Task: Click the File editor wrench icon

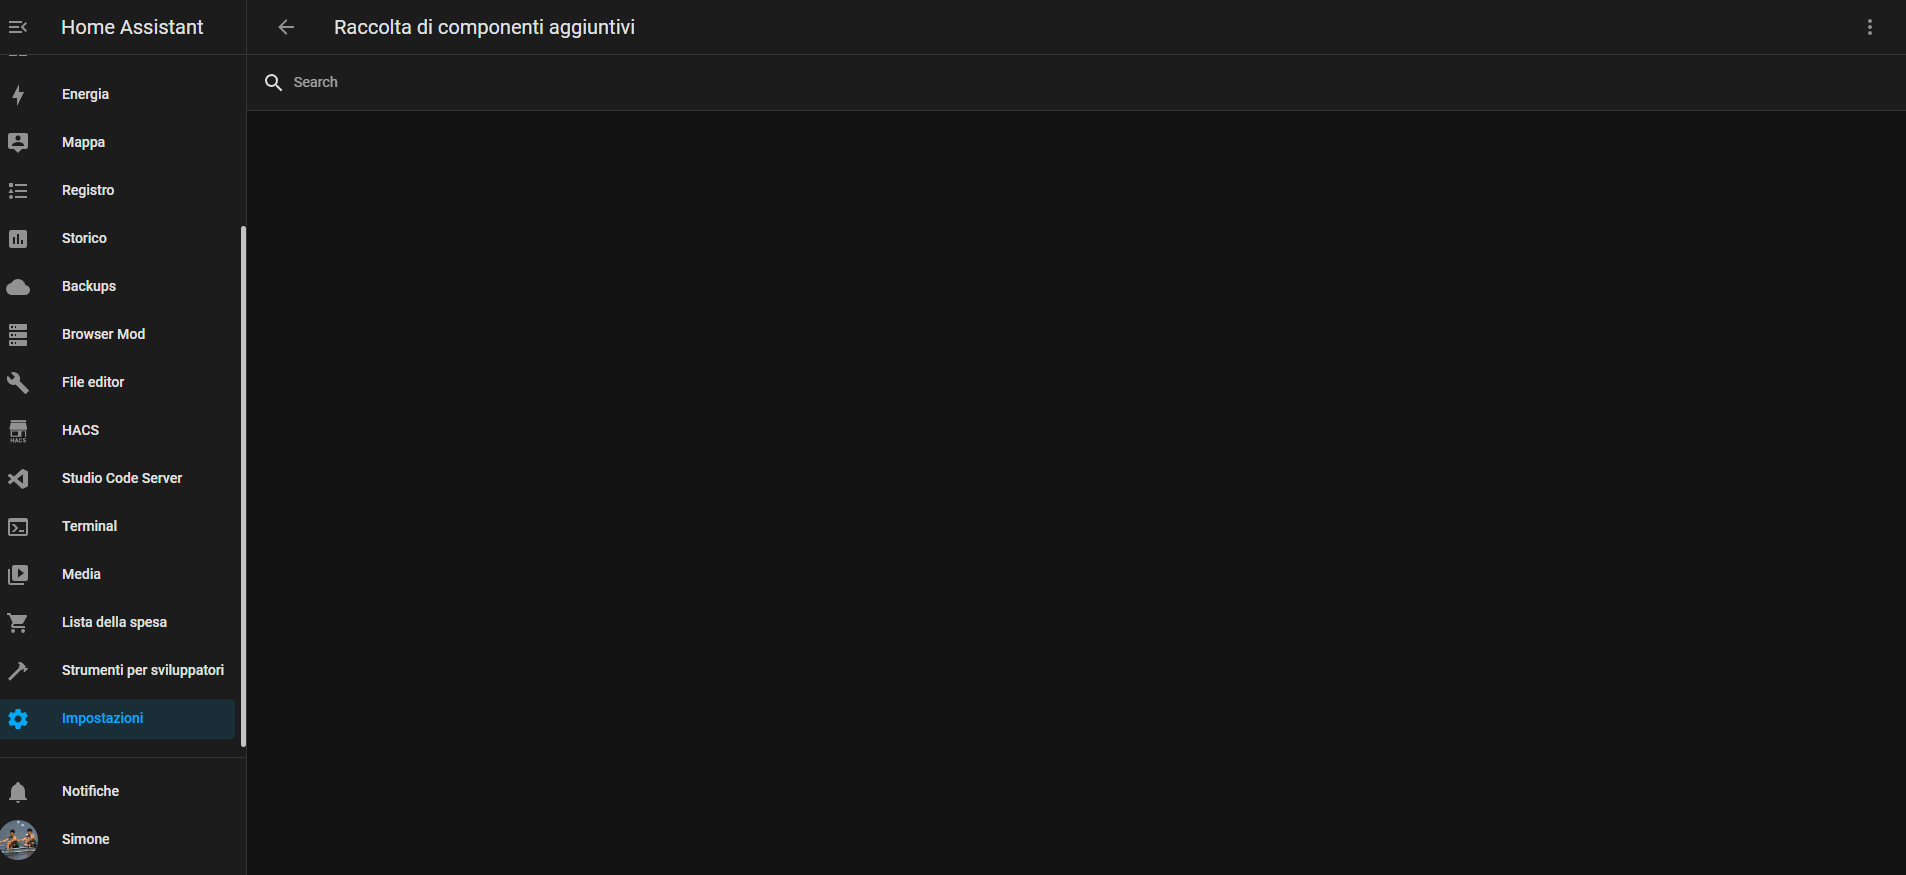Action: [18, 383]
